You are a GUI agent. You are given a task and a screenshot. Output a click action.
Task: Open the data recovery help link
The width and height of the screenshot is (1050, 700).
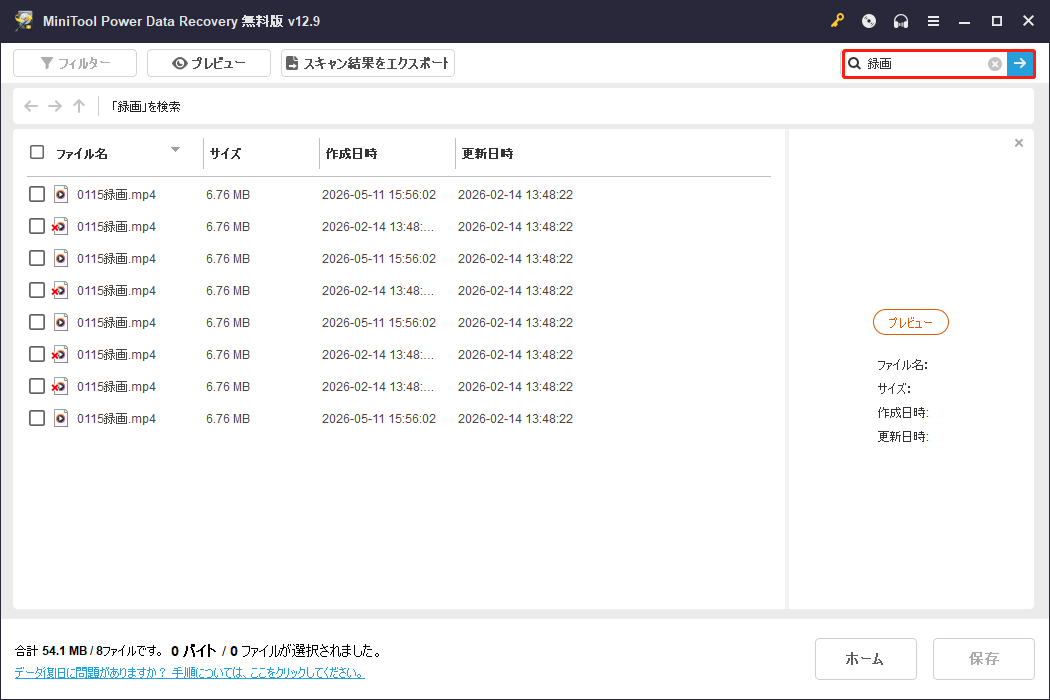pyautogui.click(x=190, y=672)
